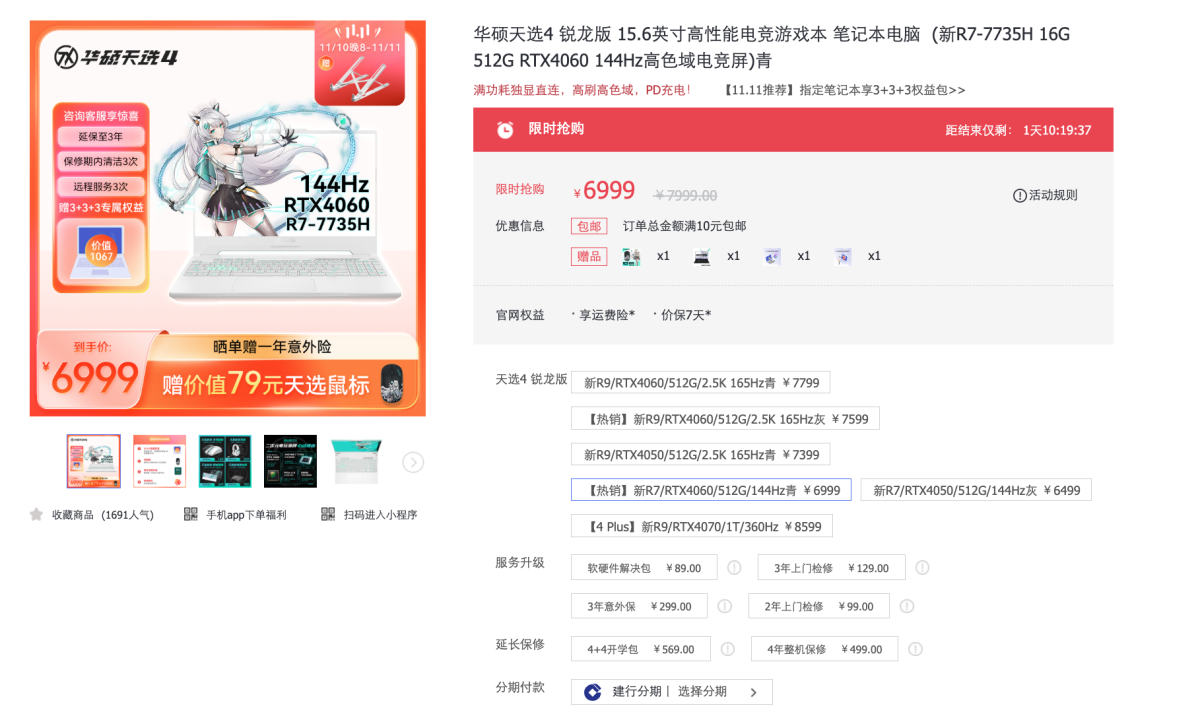Screen dimensions: 1200x718
Task: View the third gift icon in the 赠品 row
Action: point(772,256)
